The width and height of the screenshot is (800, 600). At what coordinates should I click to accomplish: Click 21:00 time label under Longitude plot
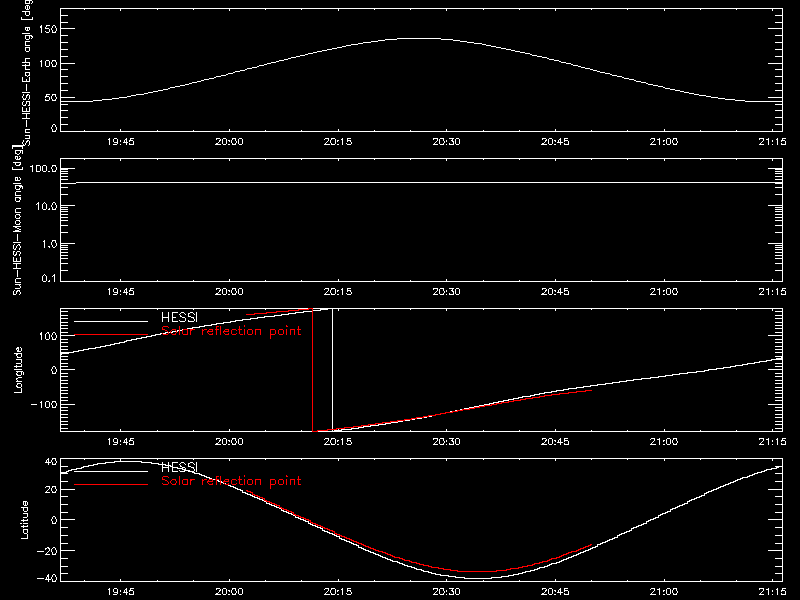664,442
